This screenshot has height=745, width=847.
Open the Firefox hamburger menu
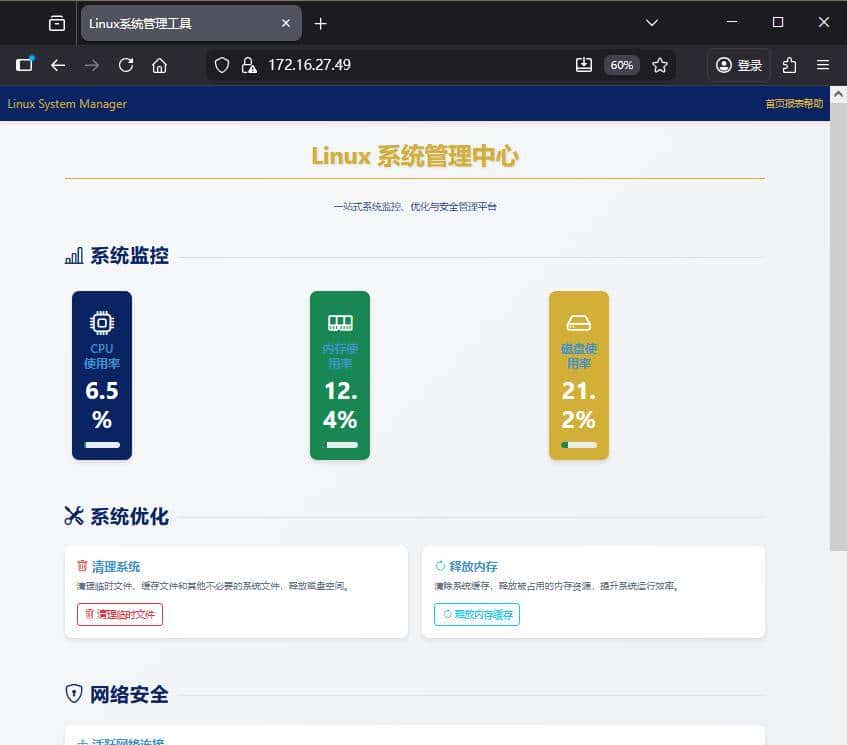[x=824, y=64]
